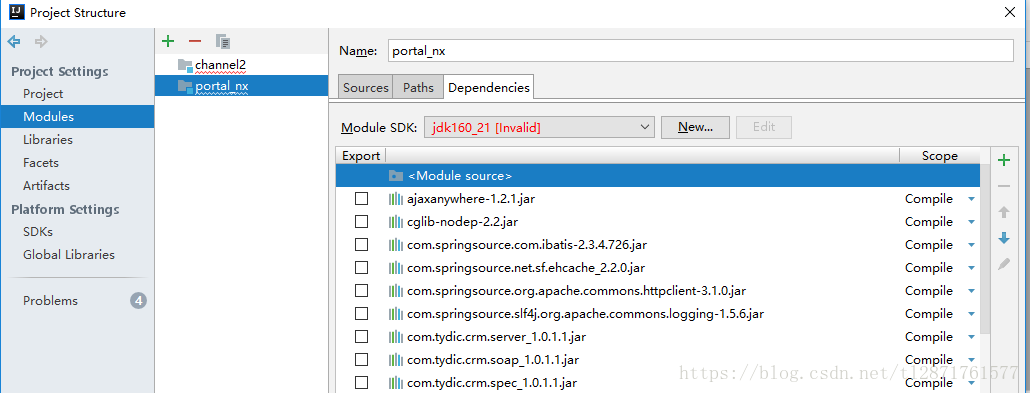The width and height of the screenshot is (1030, 393).
Task: Open Facets in Project Settings
Action: (41, 163)
